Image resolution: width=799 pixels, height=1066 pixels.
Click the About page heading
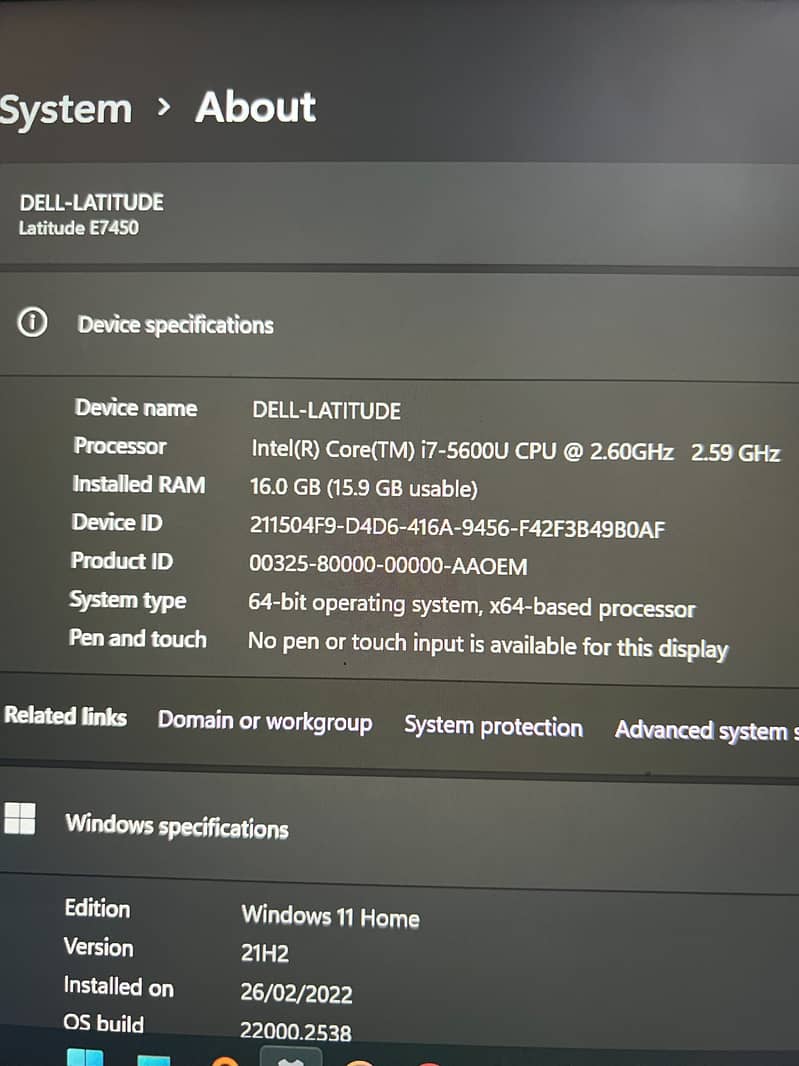[256, 107]
